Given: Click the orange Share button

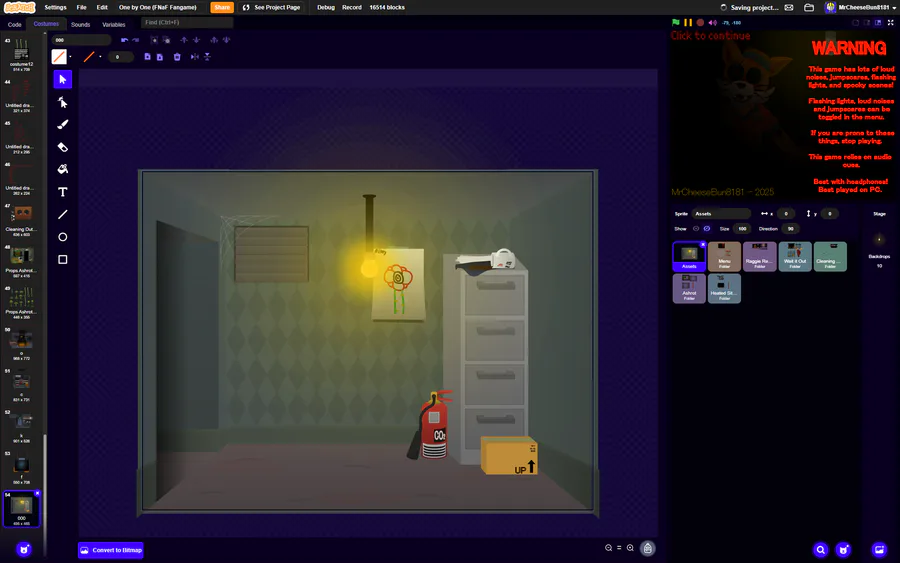Looking at the screenshot, I should 222,7.
